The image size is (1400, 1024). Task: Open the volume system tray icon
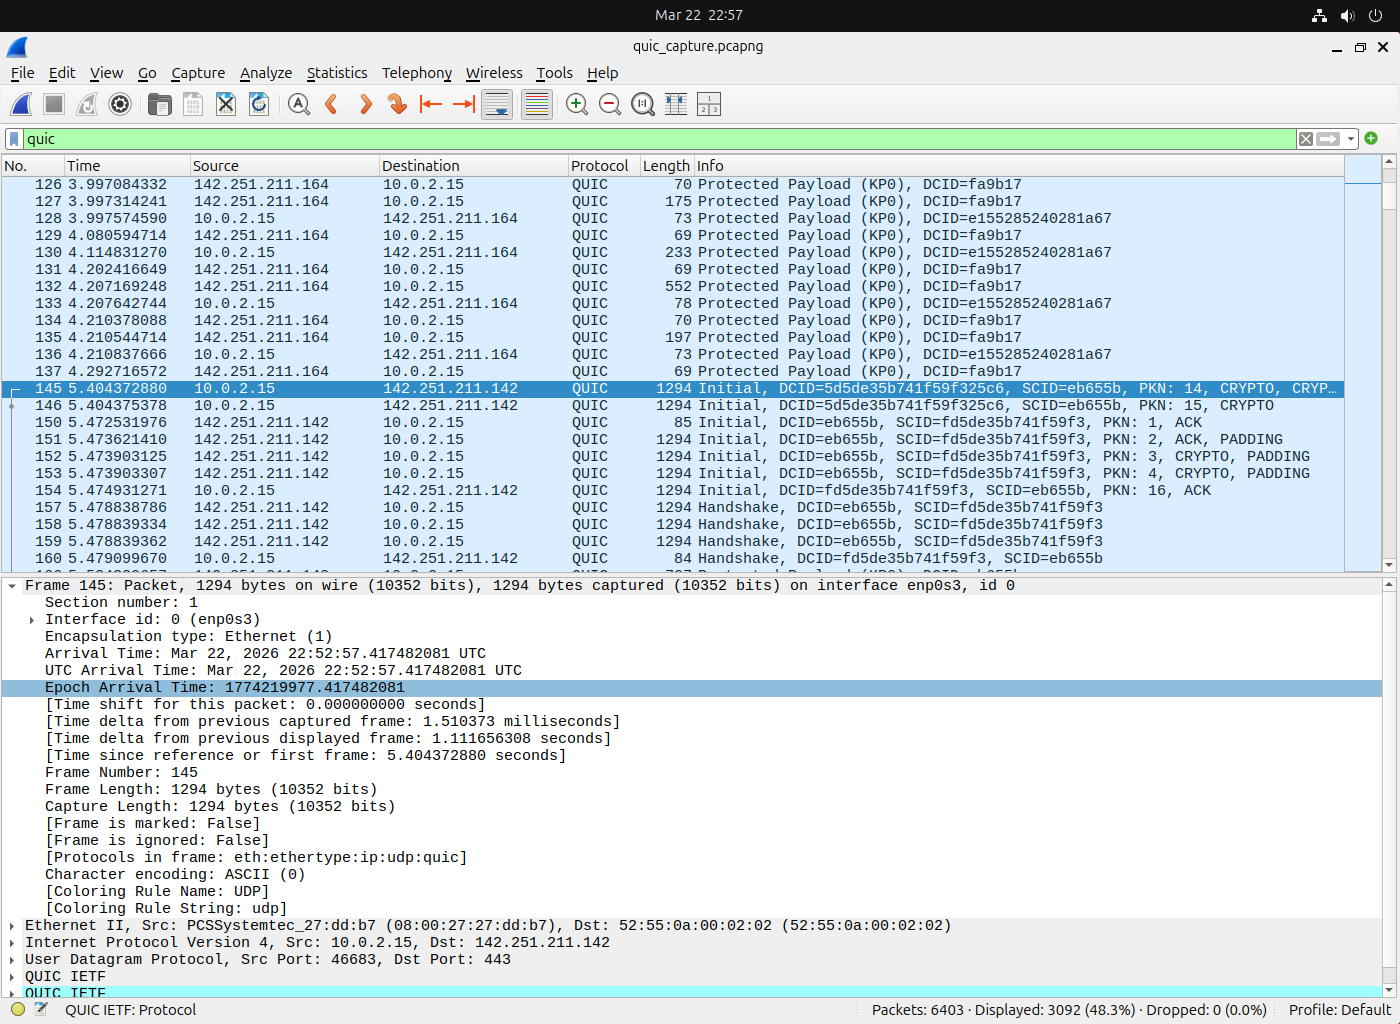tap(1347, 15)
